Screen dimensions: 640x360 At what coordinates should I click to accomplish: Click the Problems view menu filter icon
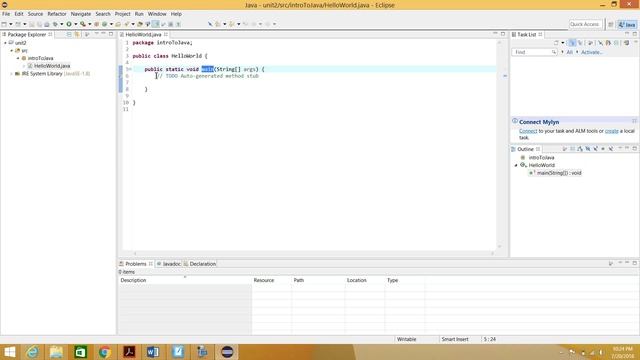click(611, 264)
